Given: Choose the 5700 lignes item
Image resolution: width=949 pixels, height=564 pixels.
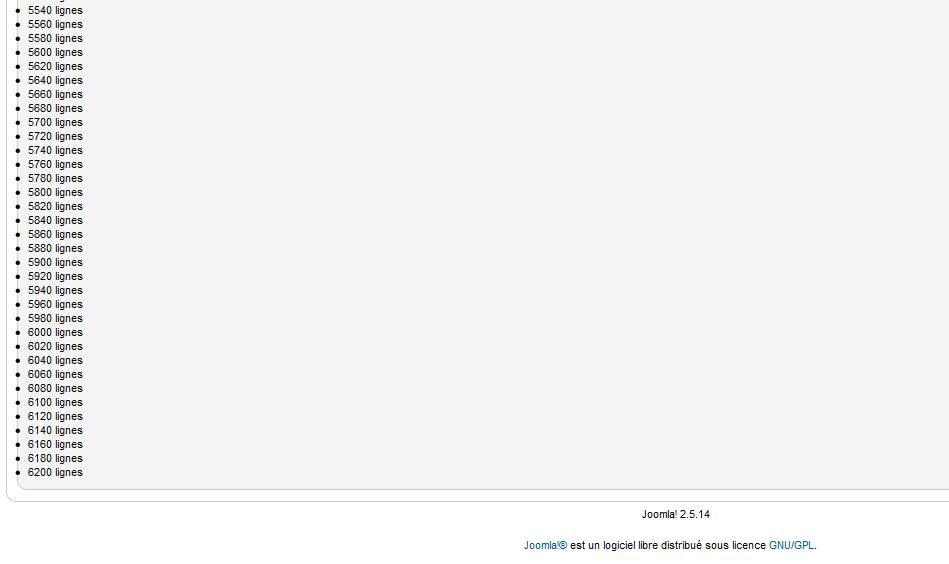Looking at the screenshot, I should 55,122.
